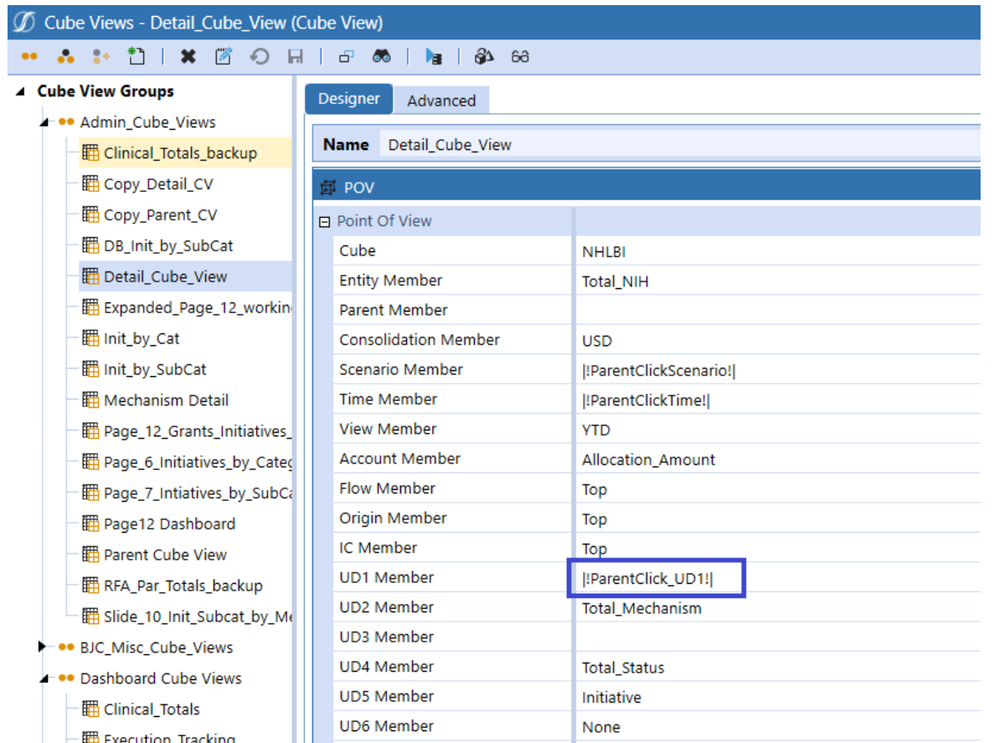Click the POV section header bar
This screenshot has height=743, width=999.
(647, 187)
